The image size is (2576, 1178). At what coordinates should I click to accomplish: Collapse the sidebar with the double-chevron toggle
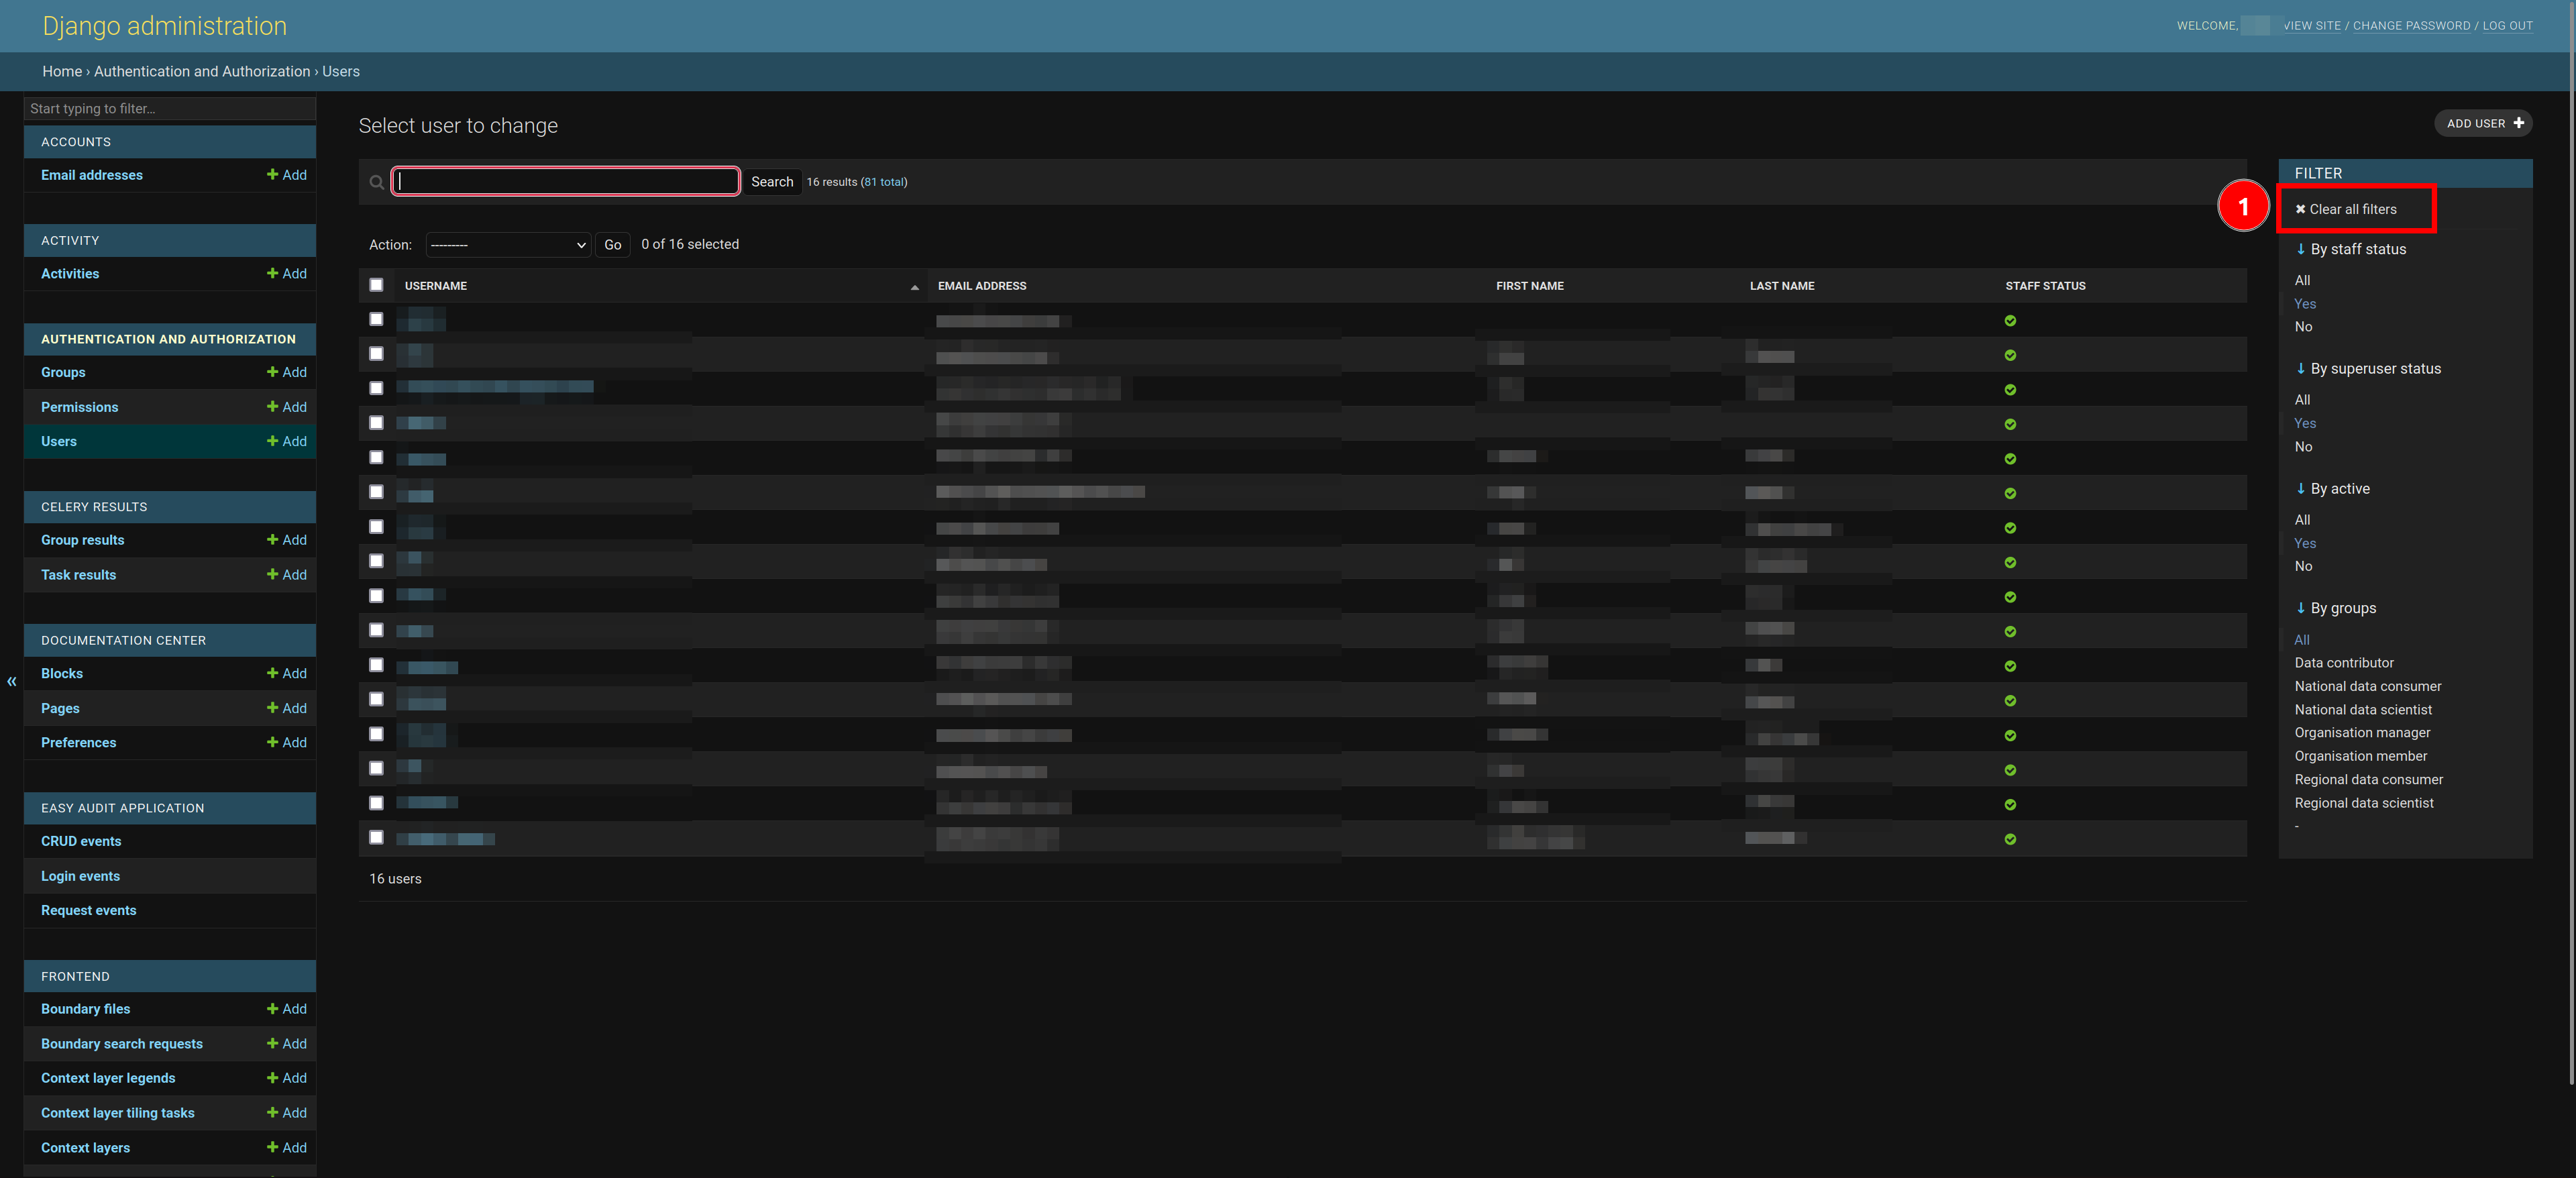(12, 681)
